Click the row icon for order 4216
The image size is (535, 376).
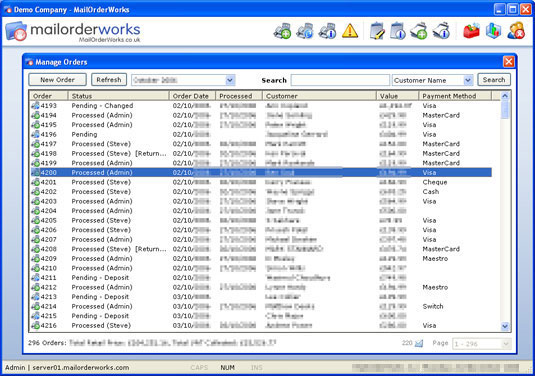point(35,326)
